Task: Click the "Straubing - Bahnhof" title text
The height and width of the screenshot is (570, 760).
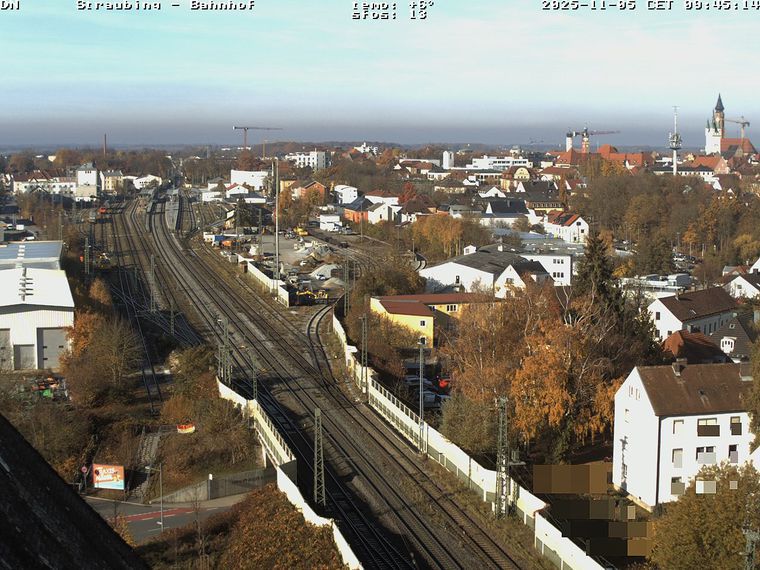Action: tap(165, 5)
